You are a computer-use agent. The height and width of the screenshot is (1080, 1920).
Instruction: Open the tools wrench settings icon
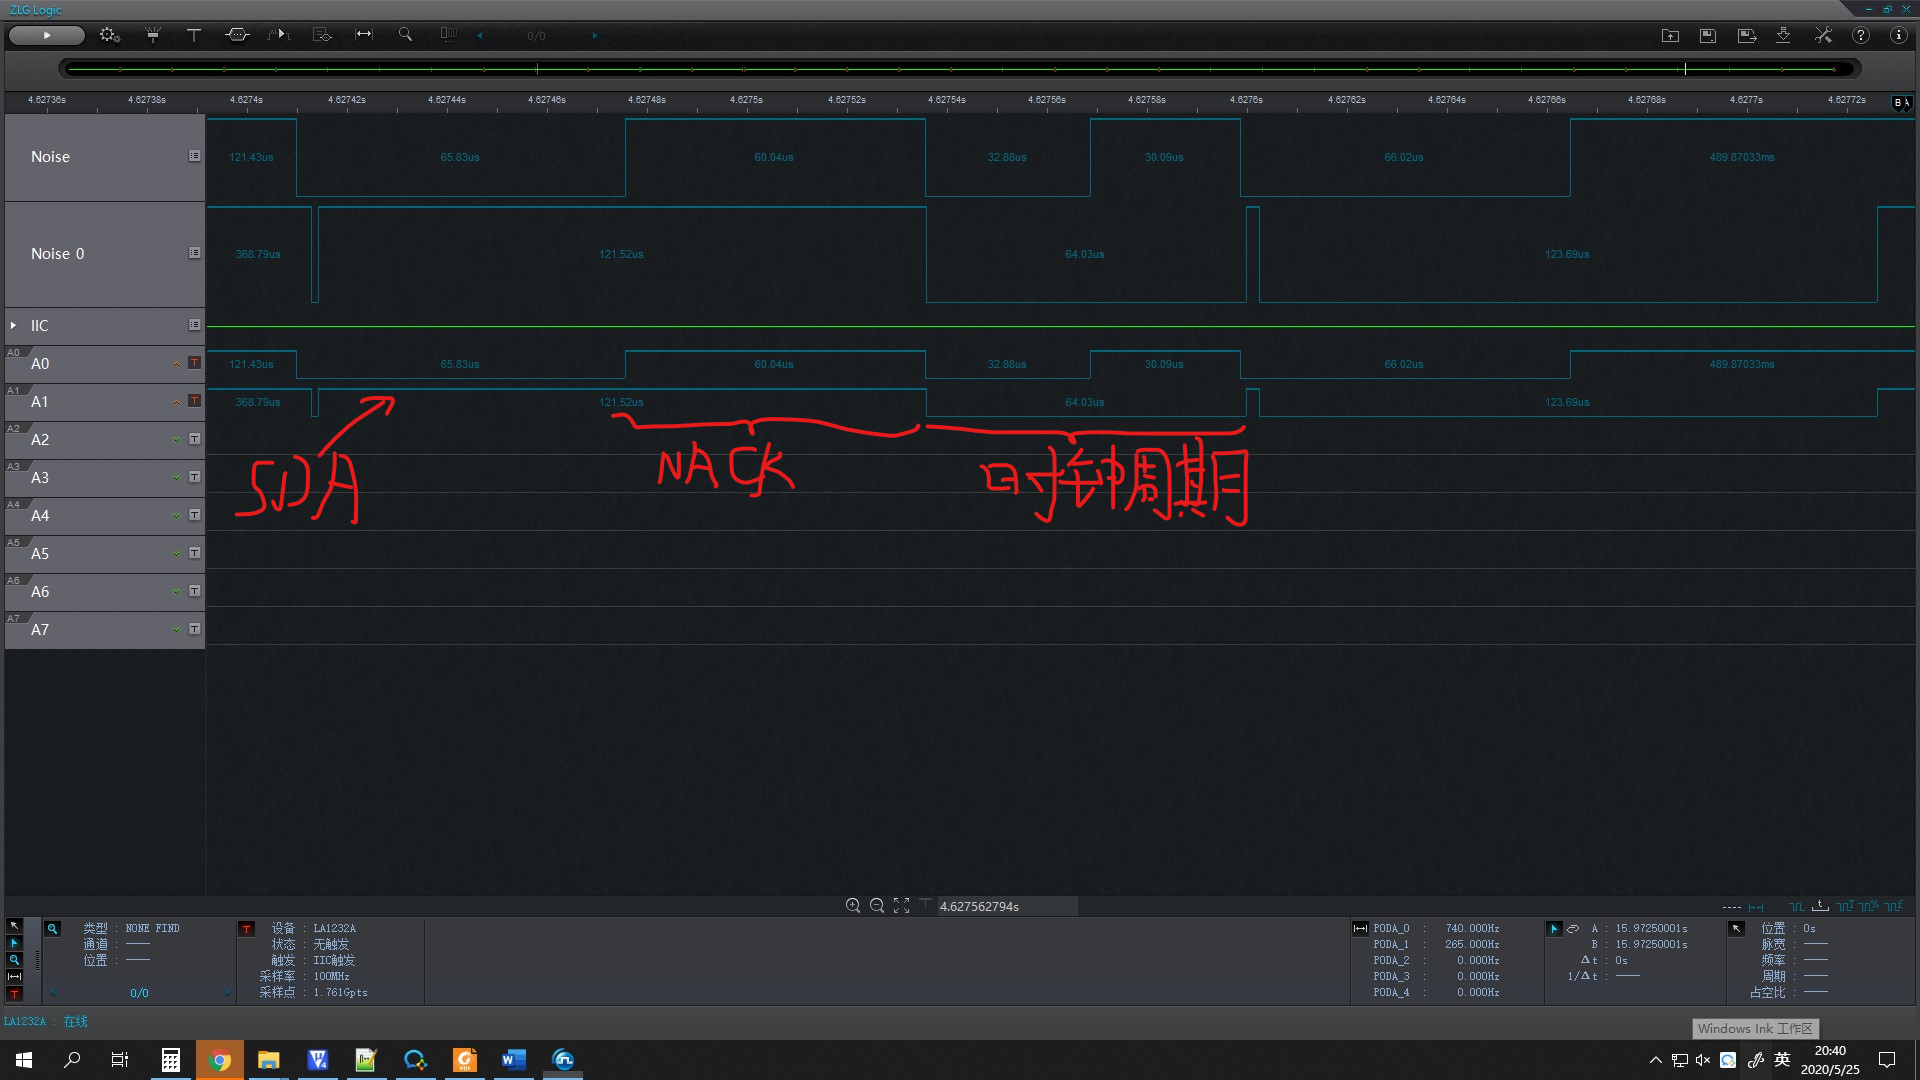(1823, 35)
